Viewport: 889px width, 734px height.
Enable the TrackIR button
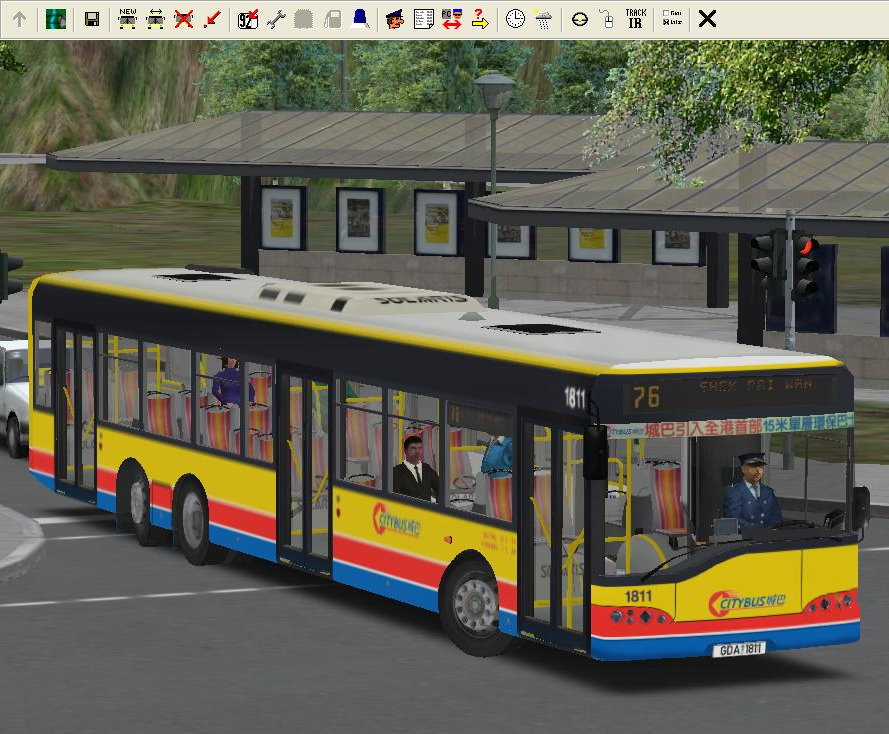tap(635, 19)
